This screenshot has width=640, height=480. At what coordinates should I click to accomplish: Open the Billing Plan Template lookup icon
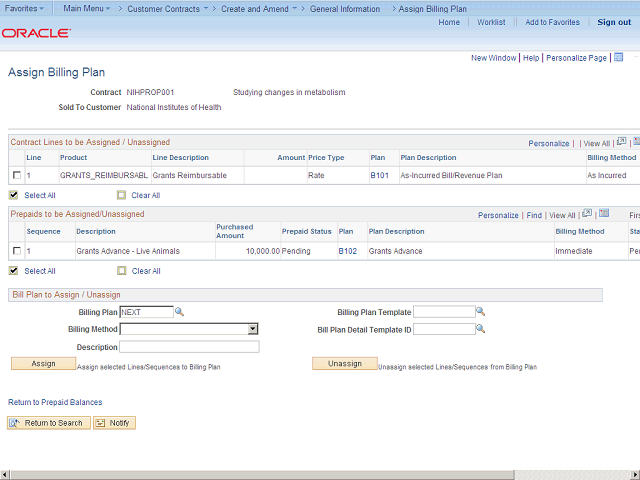tap(481, 312)
